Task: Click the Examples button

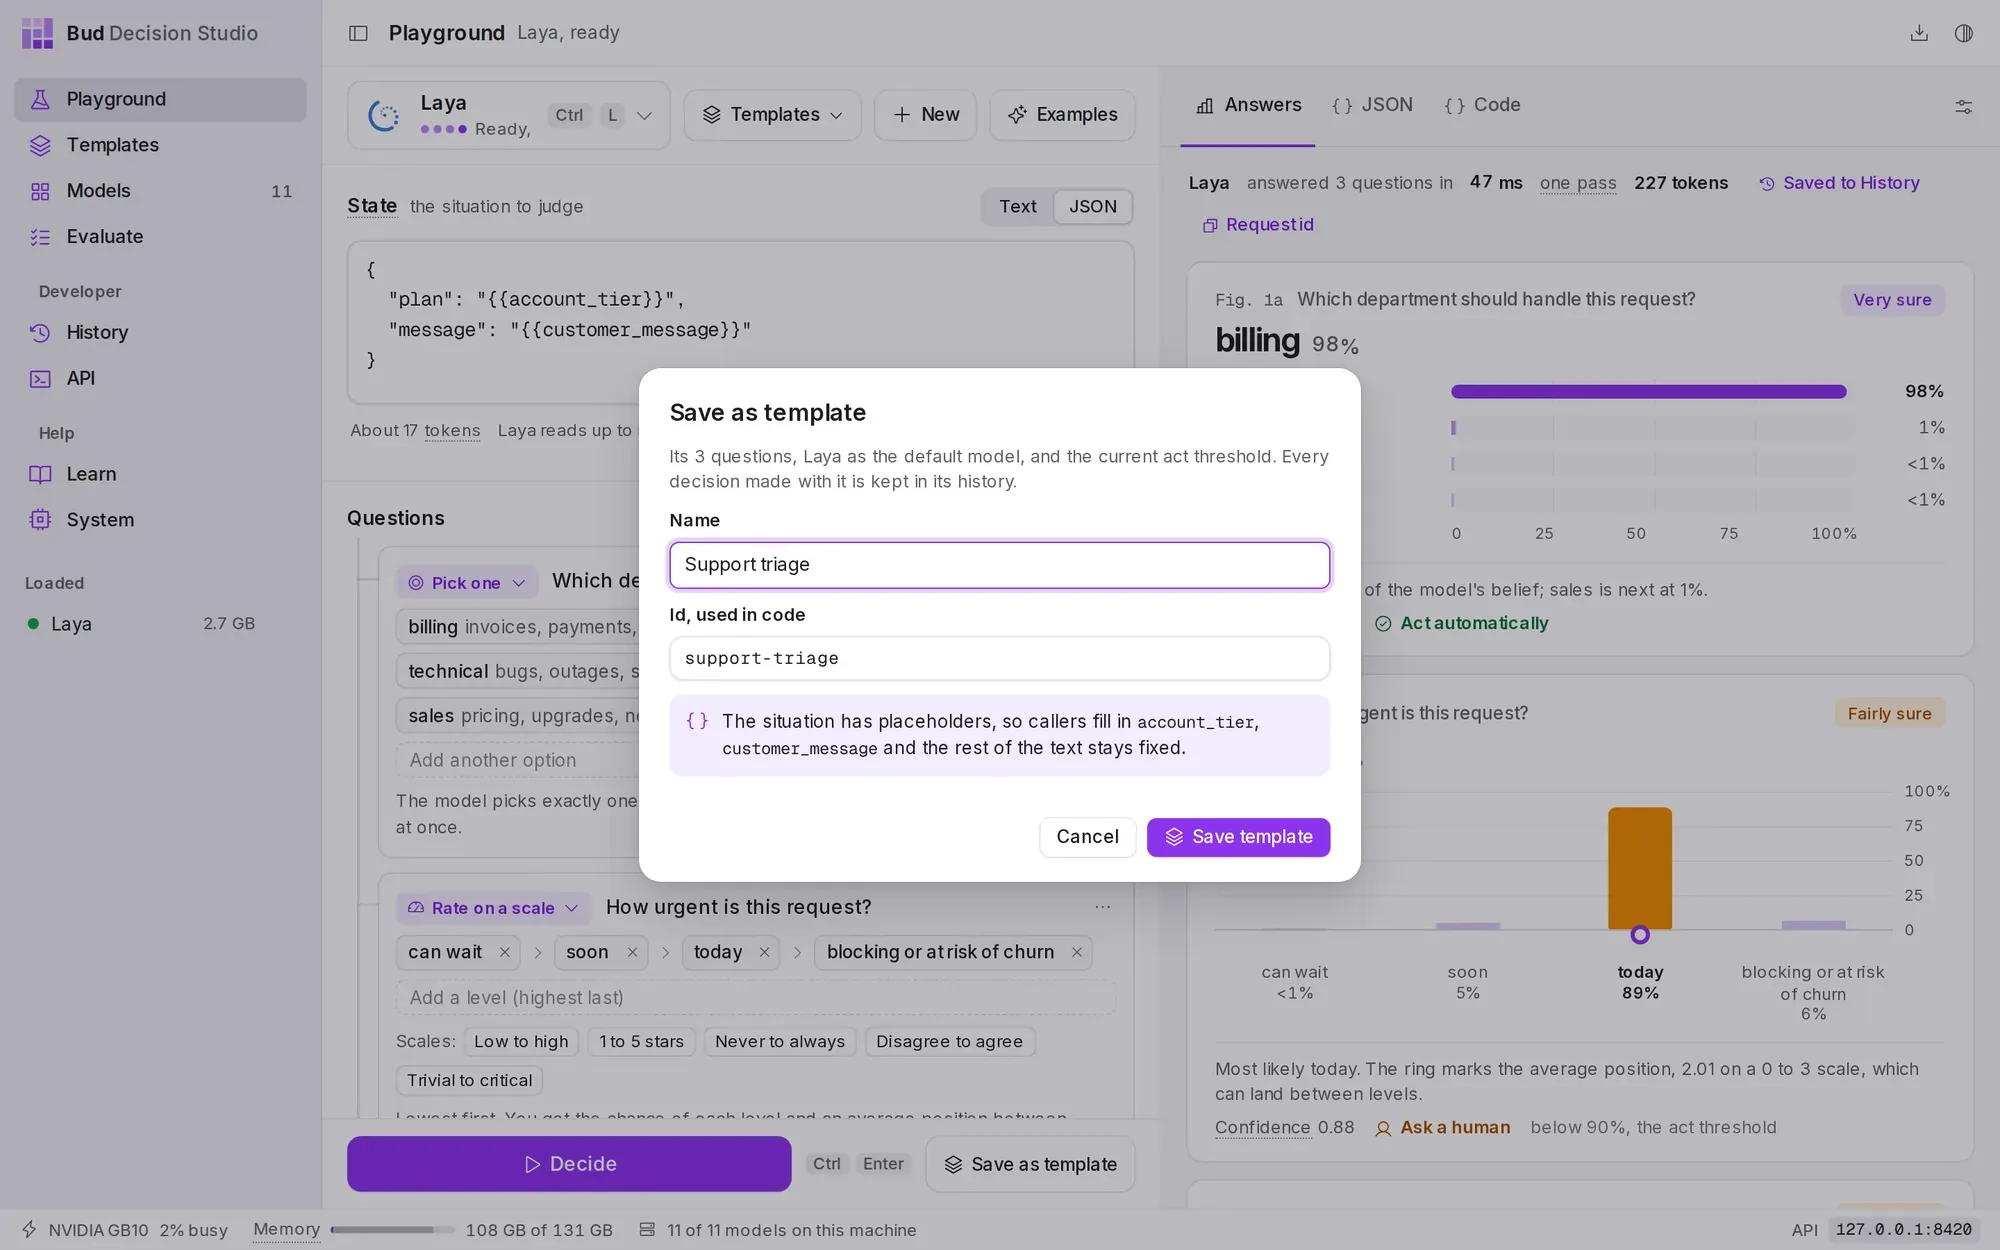Action: click(x=1062, y=115)
